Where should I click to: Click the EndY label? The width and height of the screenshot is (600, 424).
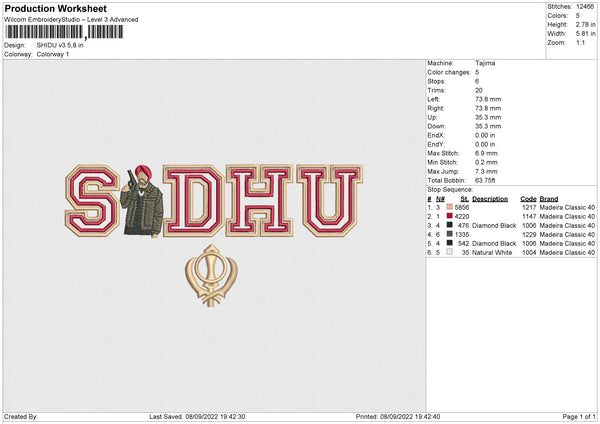[x=436, y=144]
